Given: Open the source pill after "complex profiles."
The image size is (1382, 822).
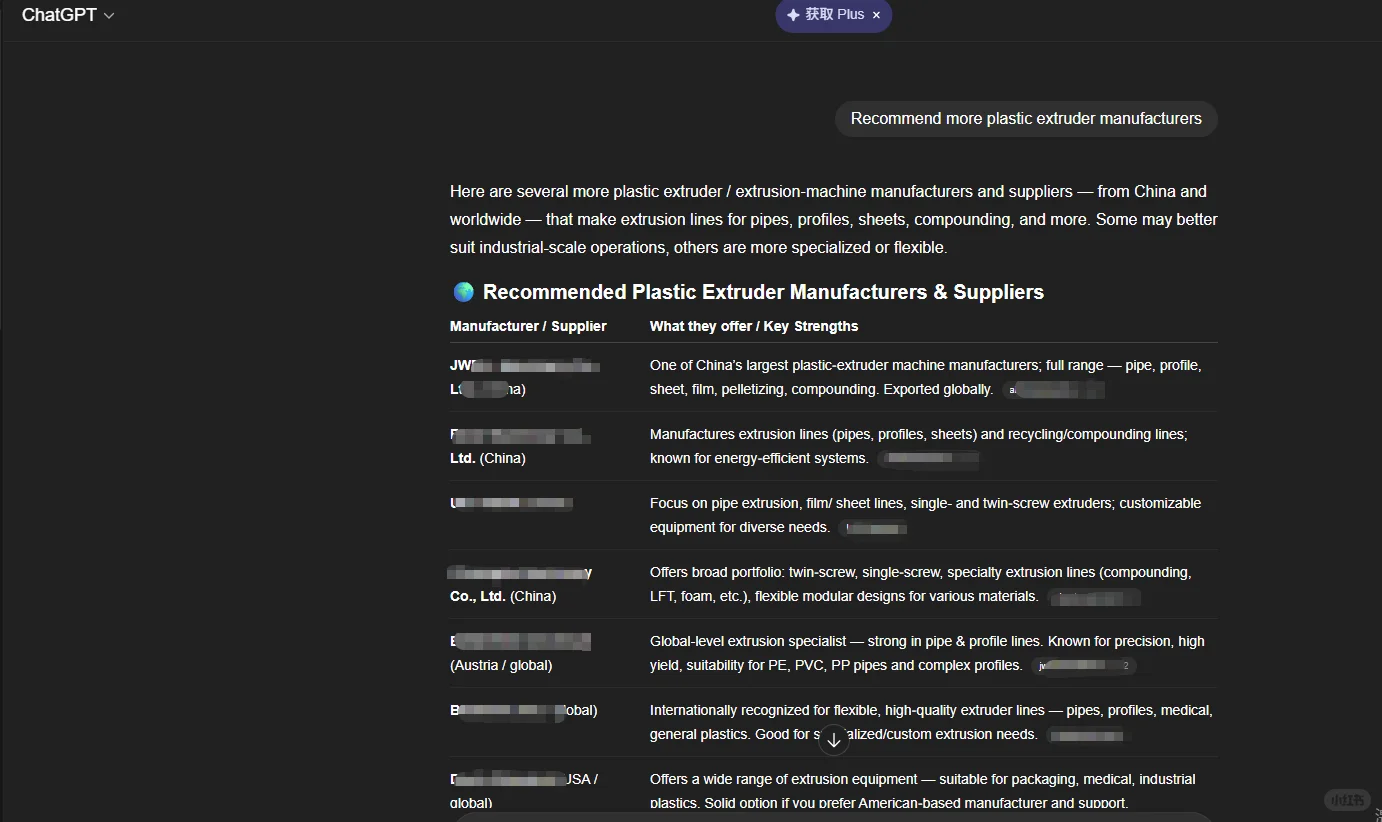Looking at the screenshot, I should point(1084,666).
